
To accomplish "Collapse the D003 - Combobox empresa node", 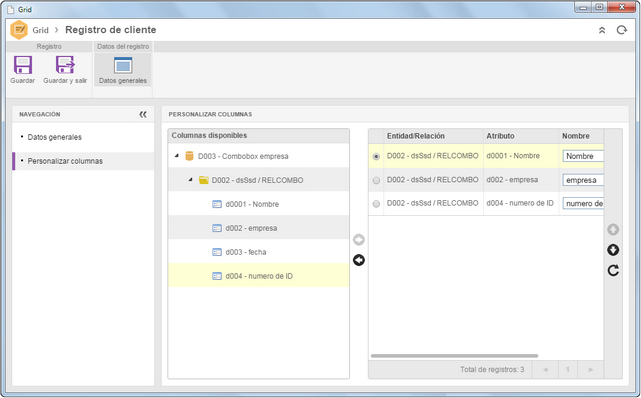I will pos(177,156).
